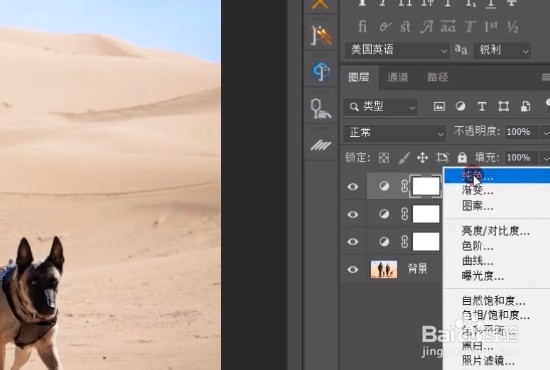Hide the second adjustment layer
The width and height of the screenshot is (550, 370).
353,214
